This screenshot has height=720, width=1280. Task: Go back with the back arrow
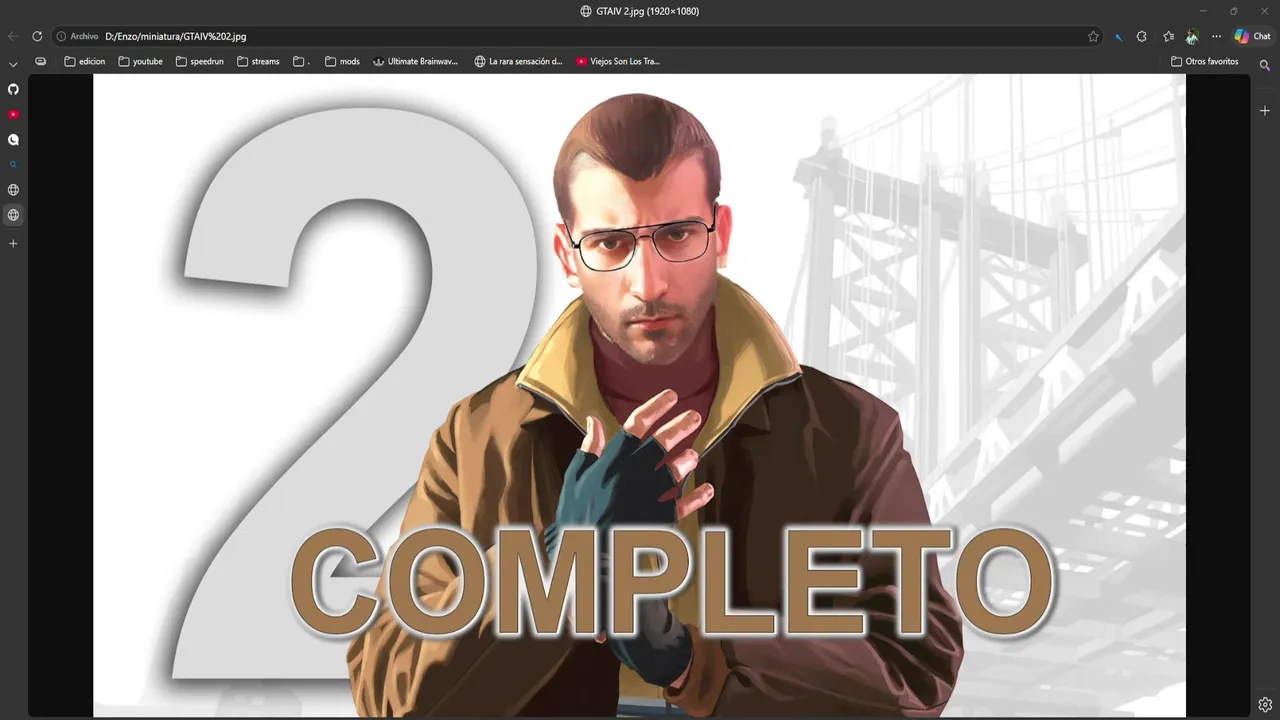pyautogui.click(x=13, y=36)
